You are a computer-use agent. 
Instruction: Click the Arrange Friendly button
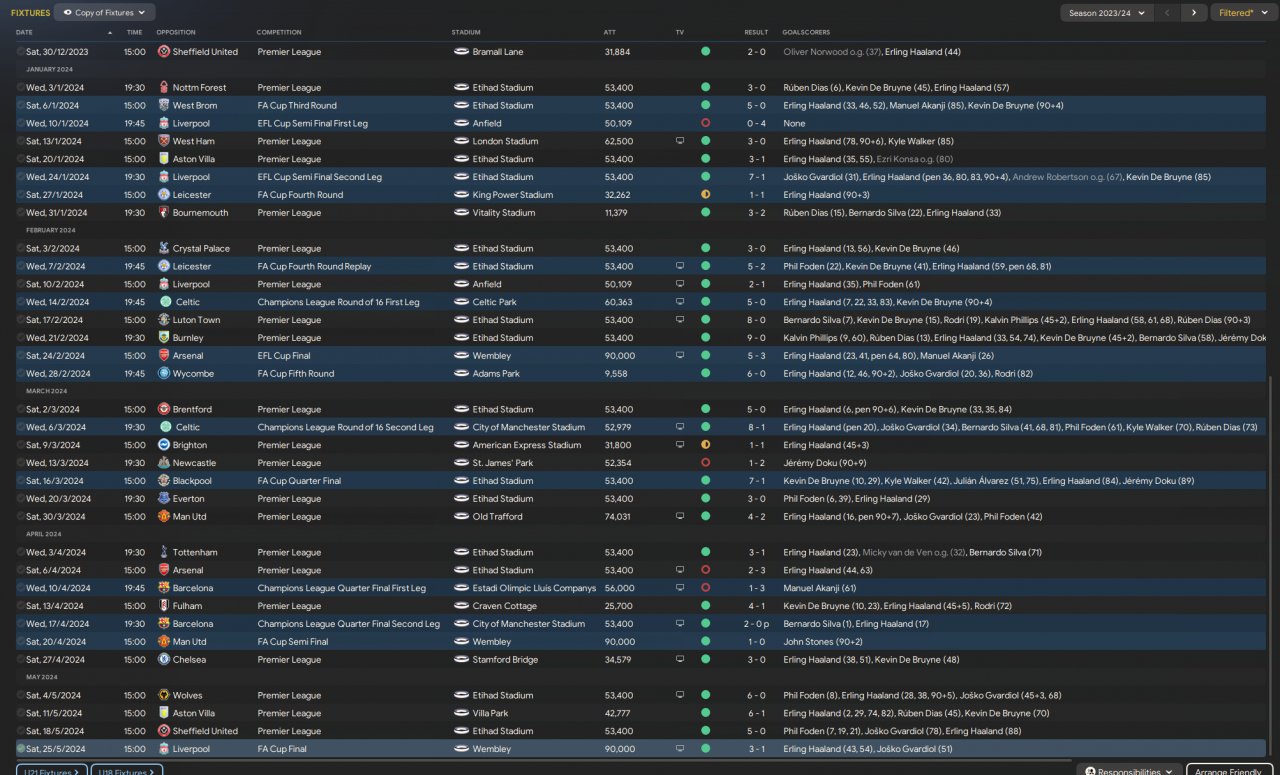[1229, 771]
